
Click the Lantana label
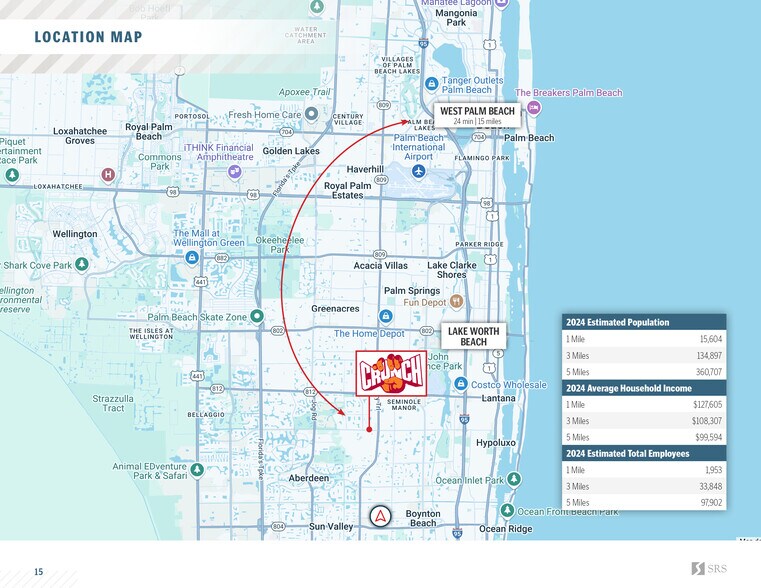pyautogui.click(x=498, y=398)
